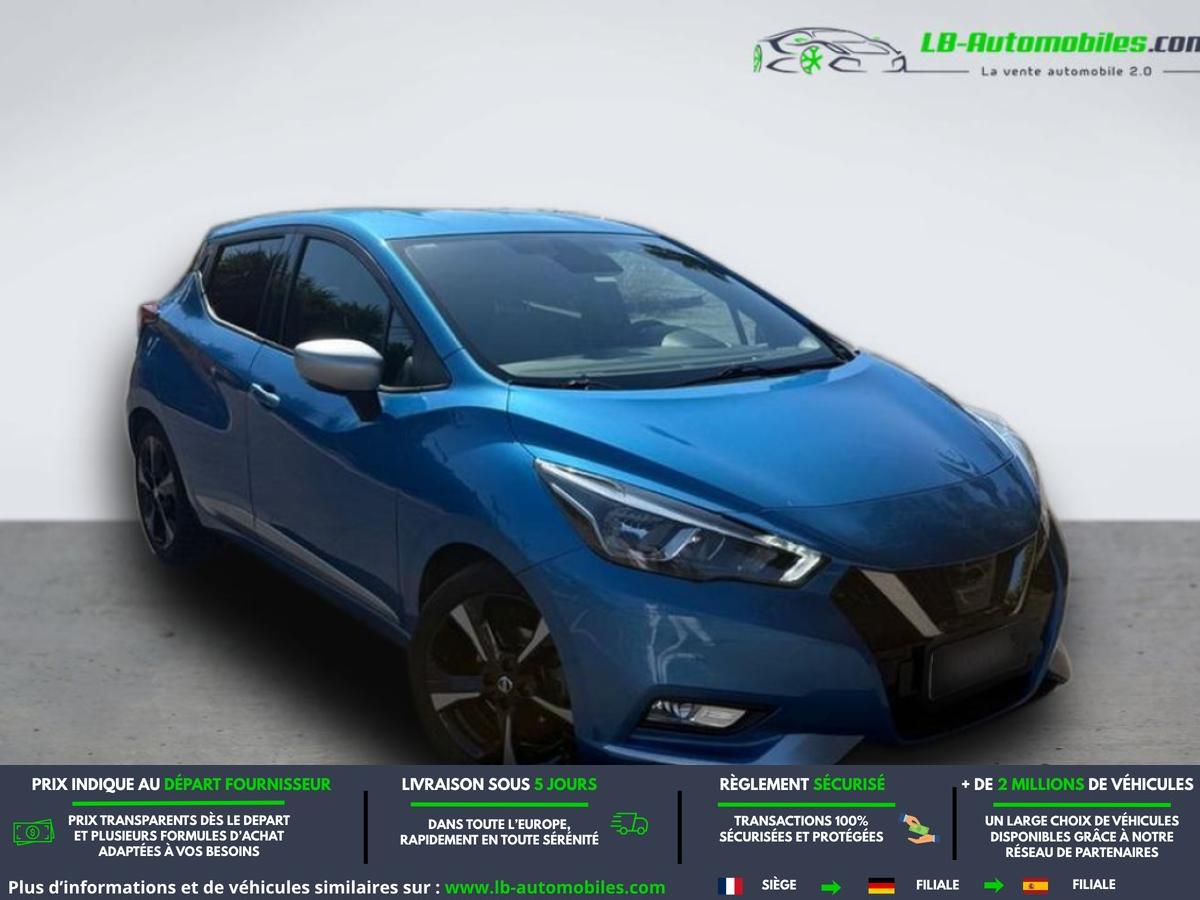Click the French flag icon
Image resolution: width=1200 pixels, height=900 pixels.
tap(730, 886)
